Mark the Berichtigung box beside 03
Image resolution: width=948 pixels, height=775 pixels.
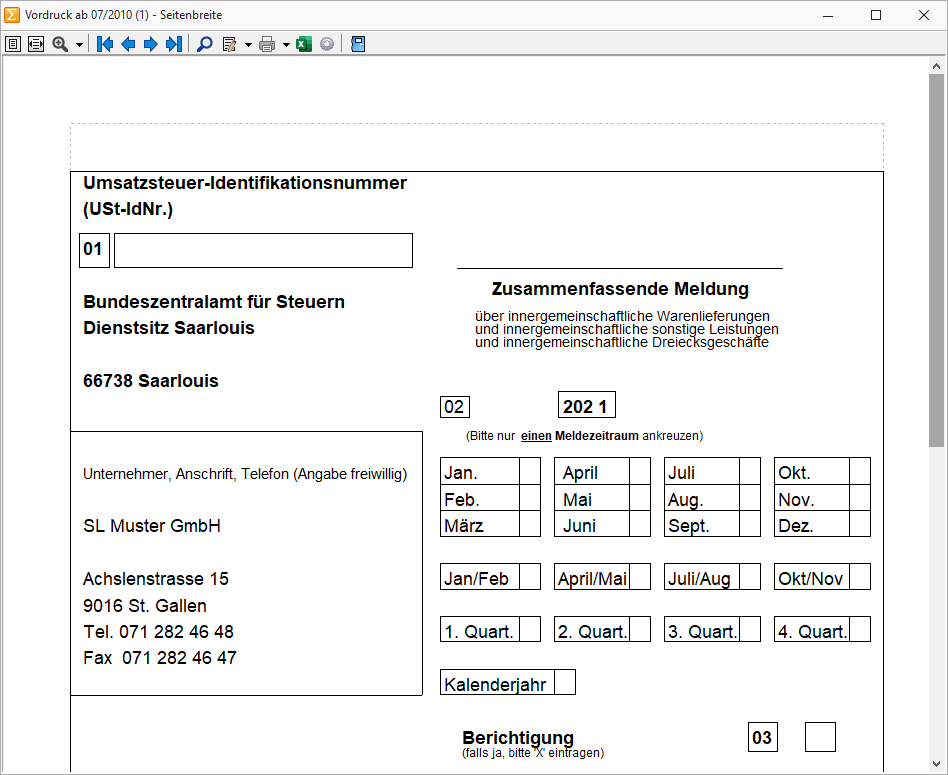(x=820, y=737)
